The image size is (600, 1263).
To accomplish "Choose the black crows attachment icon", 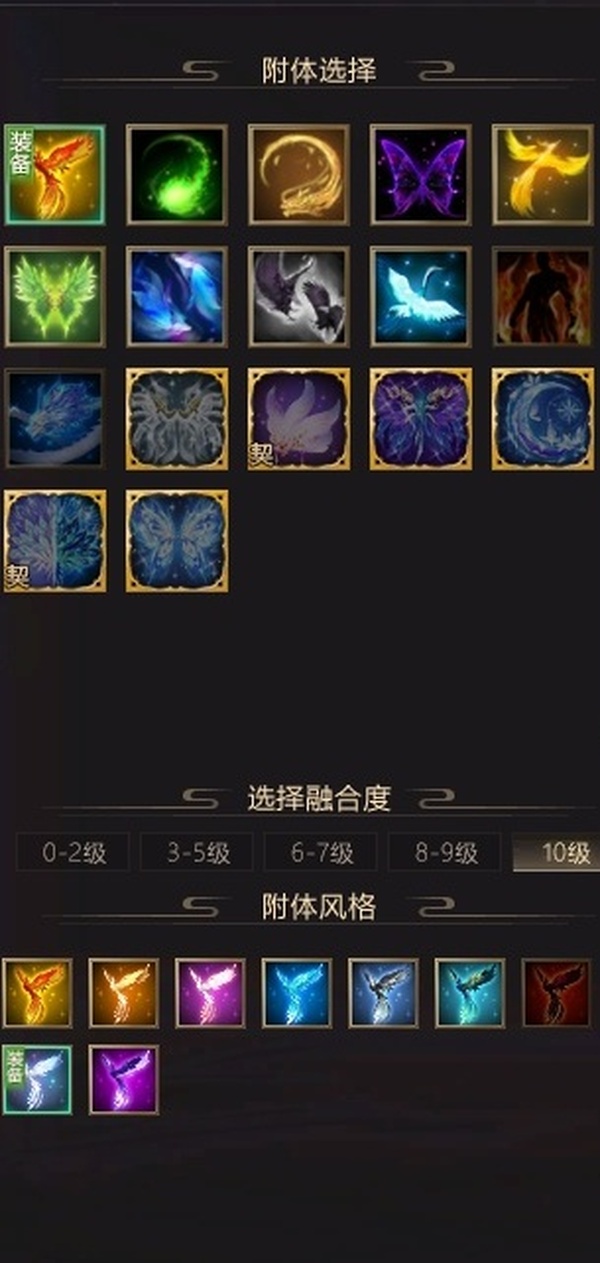I will [299, 296].
